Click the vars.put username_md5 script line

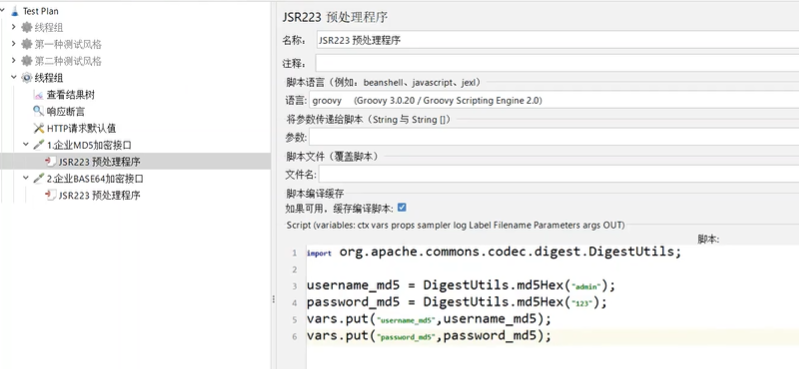pos(430,319)
